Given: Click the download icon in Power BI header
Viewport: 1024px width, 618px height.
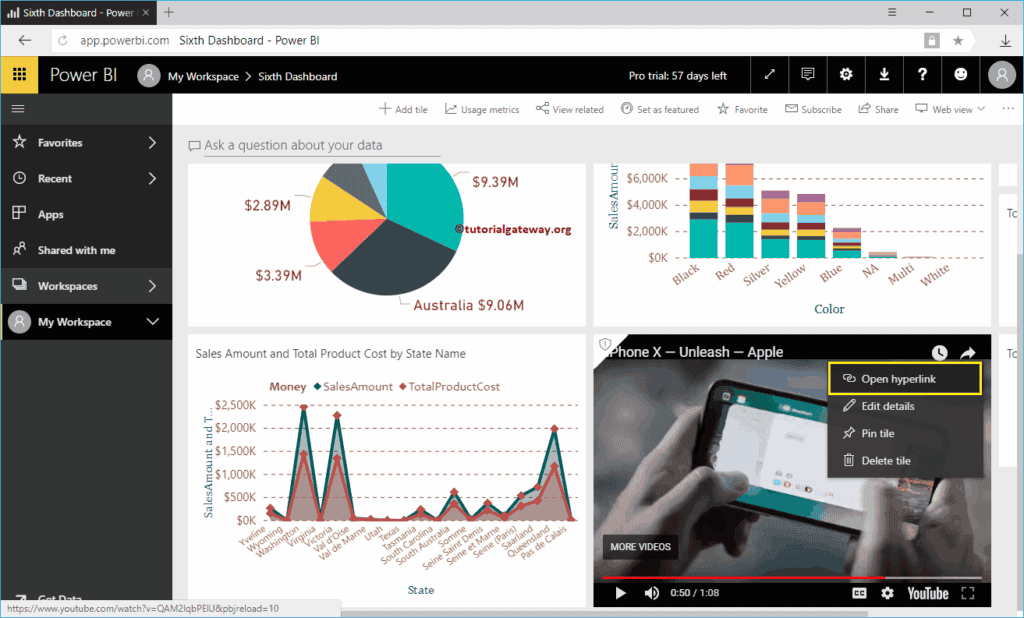Looking at the screenshot, I should coord(884,74).
